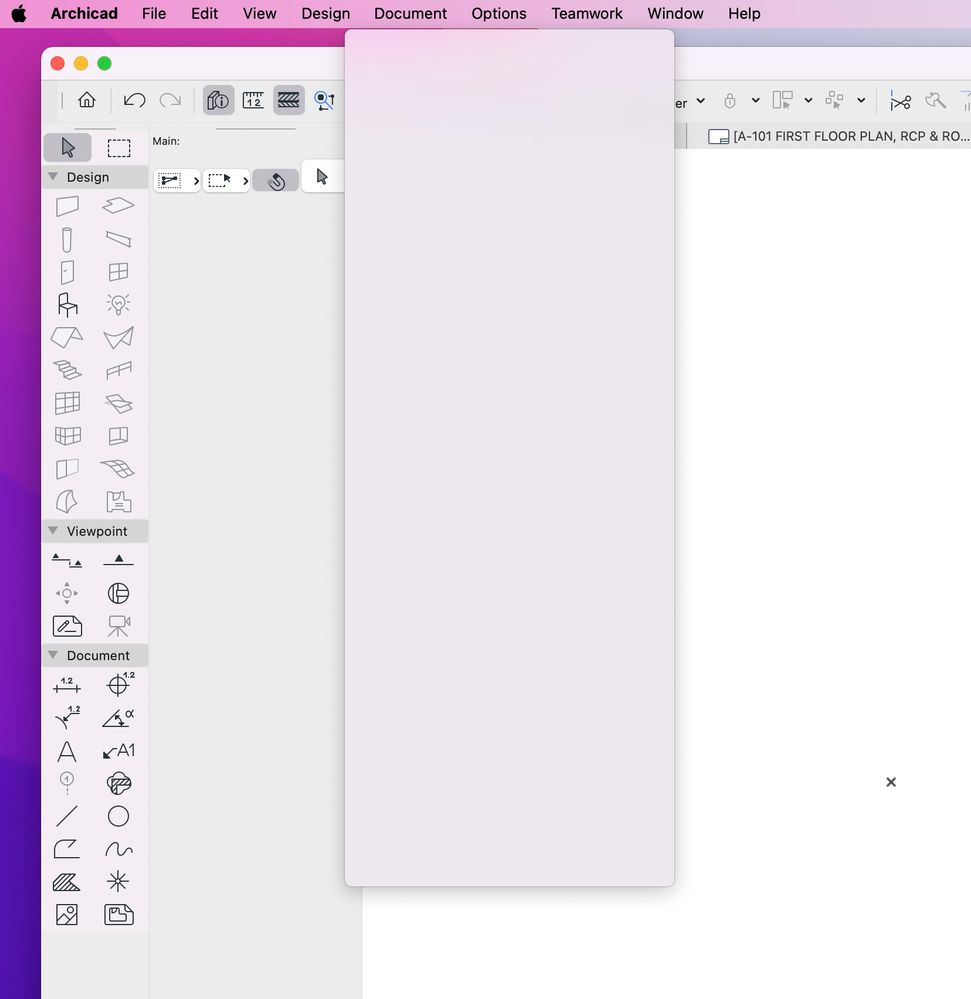971x999 pixels.
Task: Activate the Camera tool under Viewpoint
Action: click(118, 625)
